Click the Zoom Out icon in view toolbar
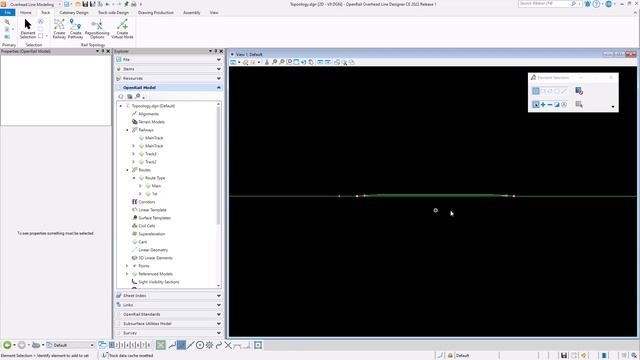640x360 pixels. [x=282, y=62]
